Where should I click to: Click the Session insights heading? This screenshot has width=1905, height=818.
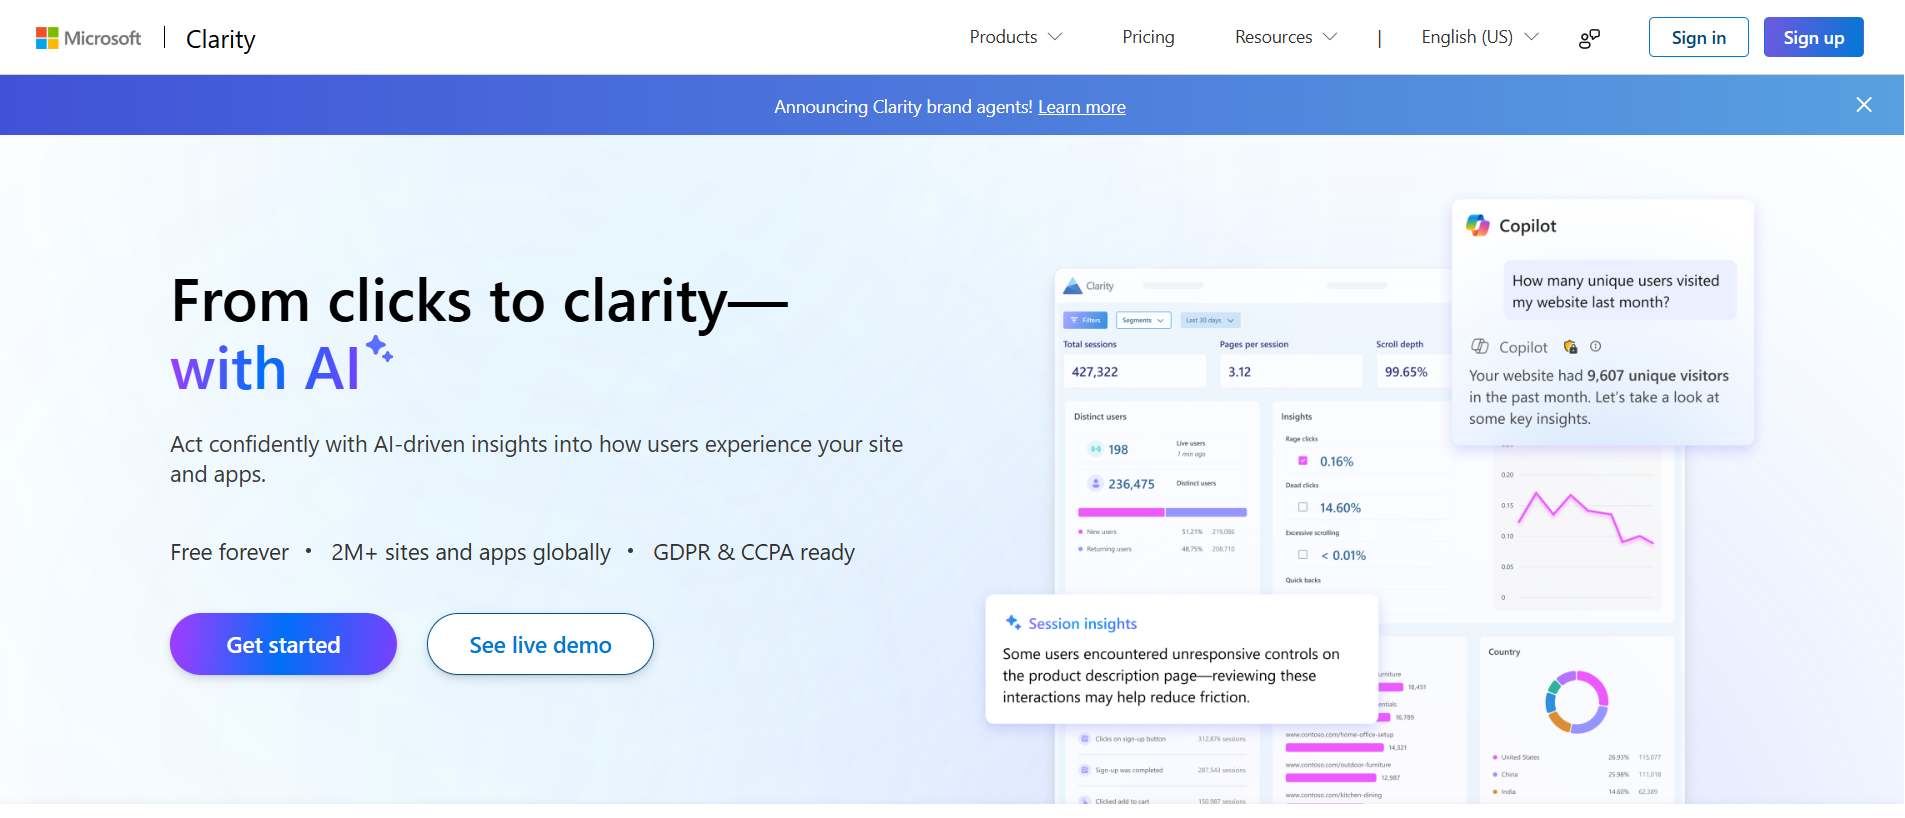click(x=1083, y=623)
